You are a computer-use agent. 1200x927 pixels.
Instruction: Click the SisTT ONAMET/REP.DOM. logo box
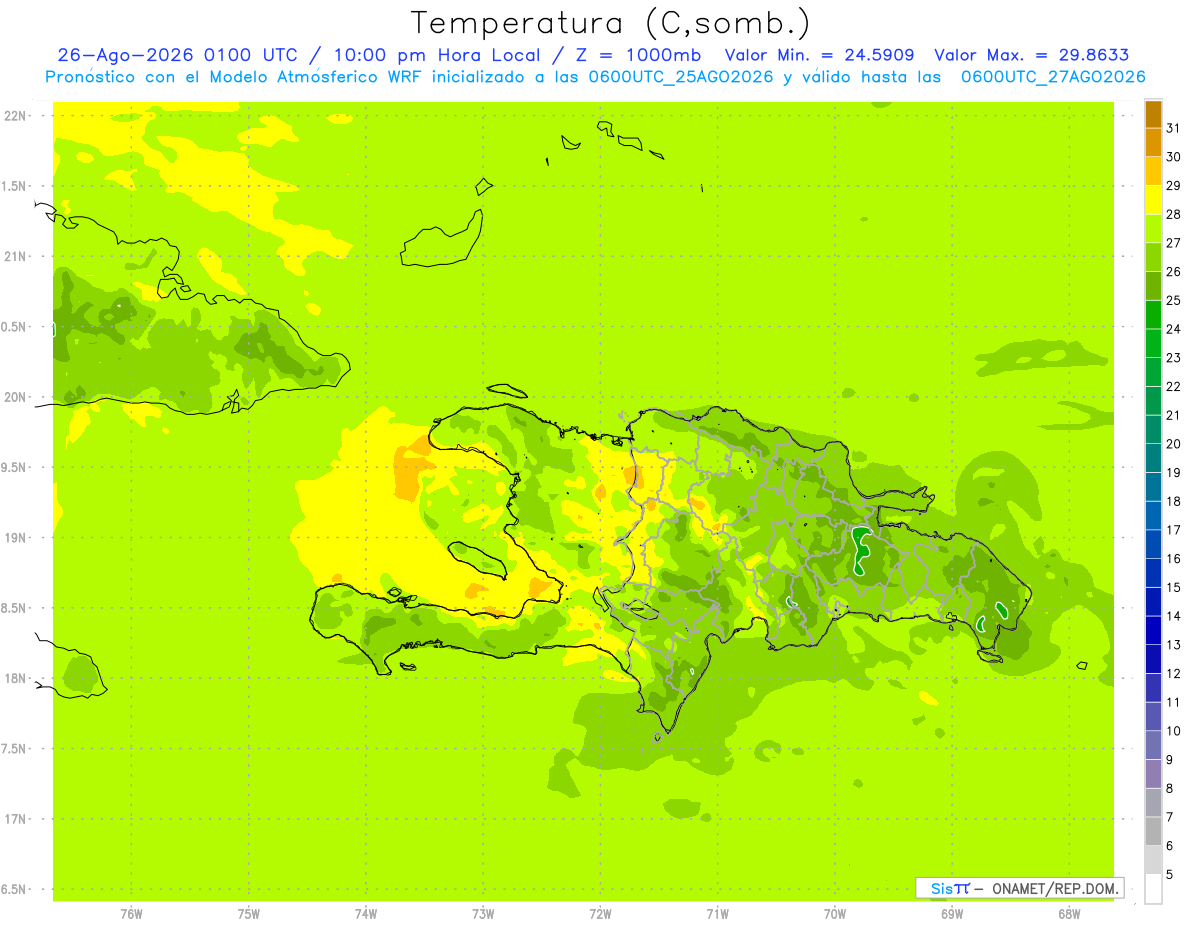(x=1019, y=888)
